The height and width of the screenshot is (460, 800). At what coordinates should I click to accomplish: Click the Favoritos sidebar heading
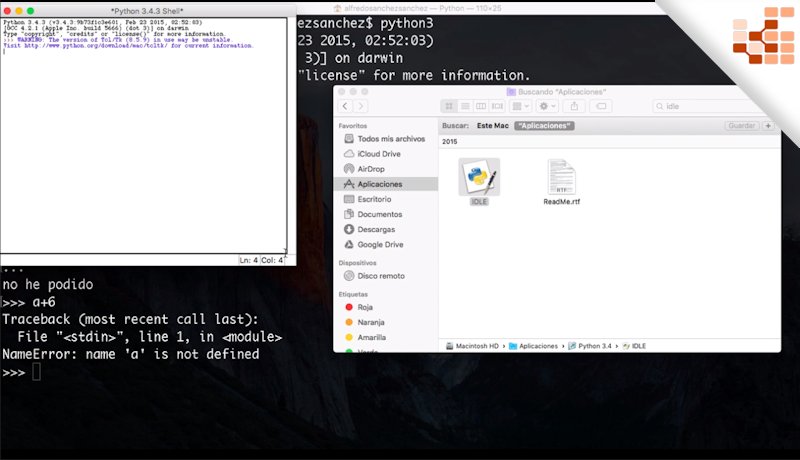pyautogui.click(x=353, y=125)
